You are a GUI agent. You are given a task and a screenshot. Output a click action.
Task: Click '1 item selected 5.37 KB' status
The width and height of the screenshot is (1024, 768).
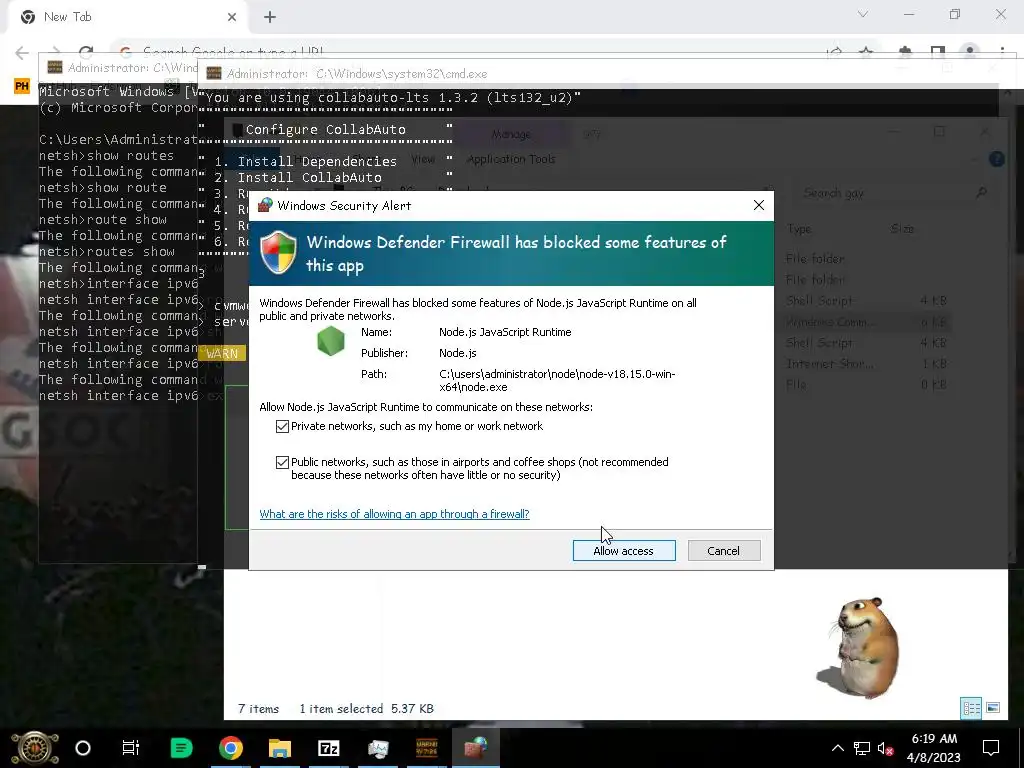[x=366, y=709]
